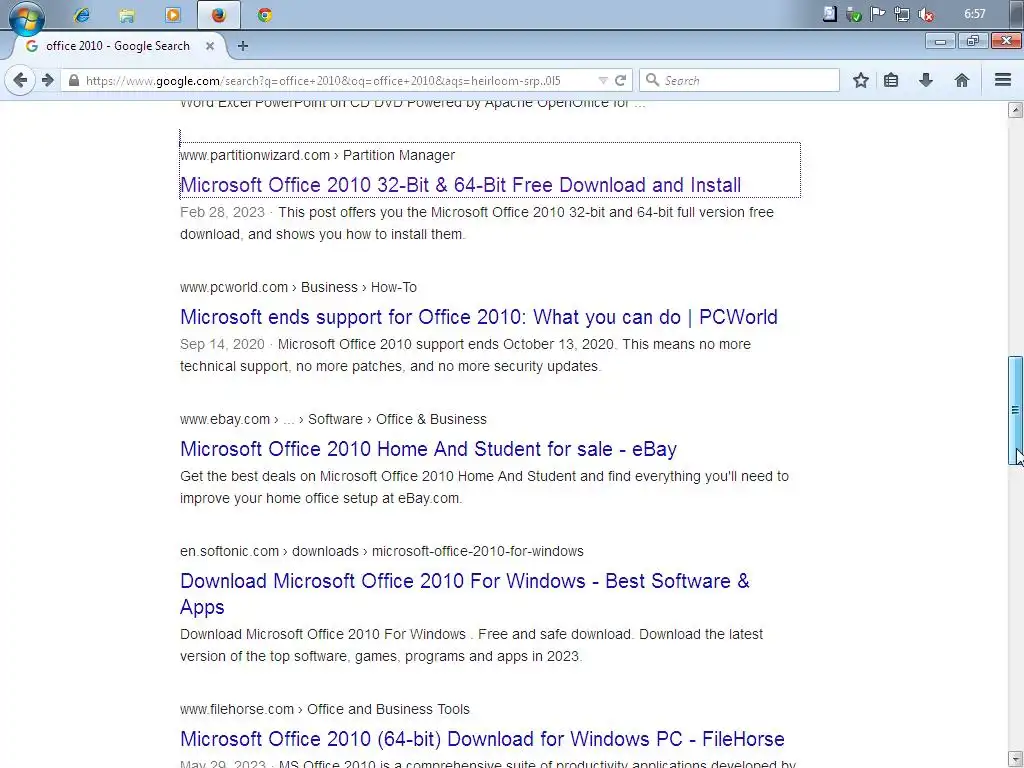This screenshot has width=1024, height=768.
Task: Click 'www.pcworld.com › Business › How-To' breadcrumb
Action: [298, 287]
